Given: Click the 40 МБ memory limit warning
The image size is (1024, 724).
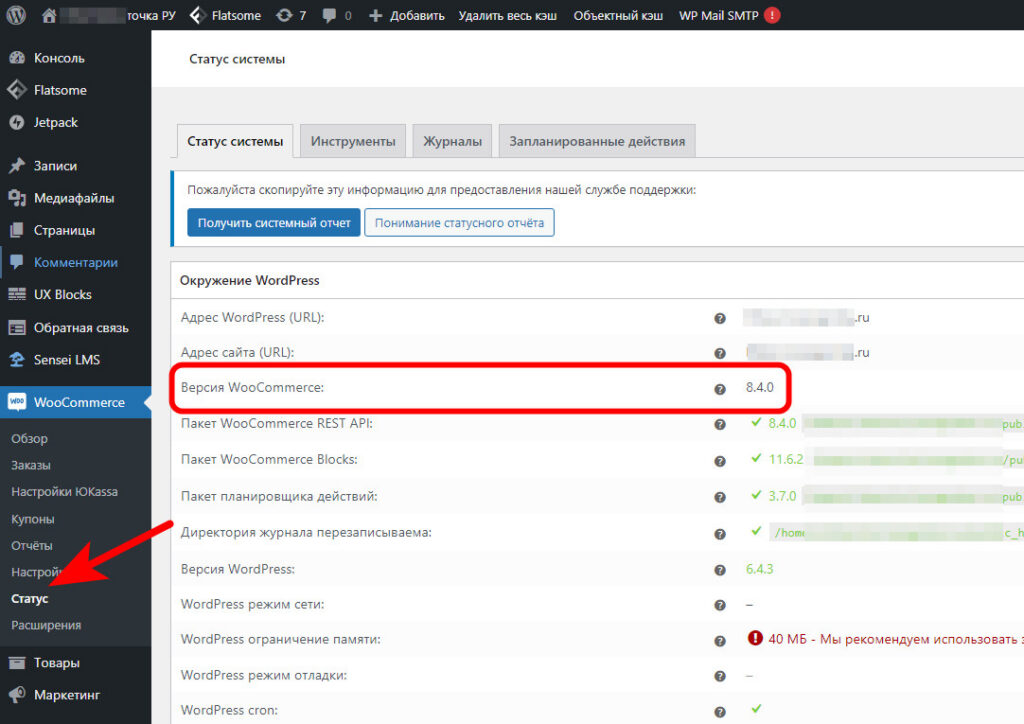Looking at the screenshot, I should [886, 638].
